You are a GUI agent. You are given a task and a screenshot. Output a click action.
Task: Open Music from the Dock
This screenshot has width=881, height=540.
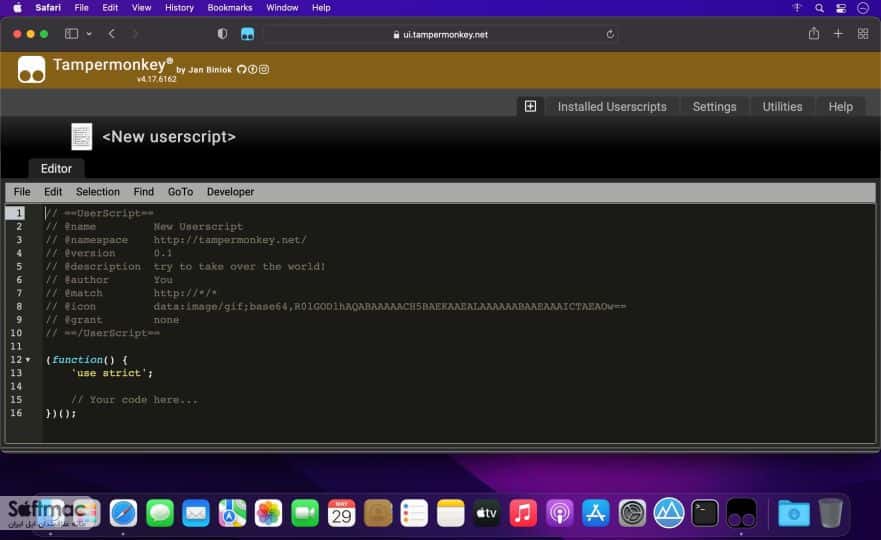pyautogui.click(x=523, y=513)
